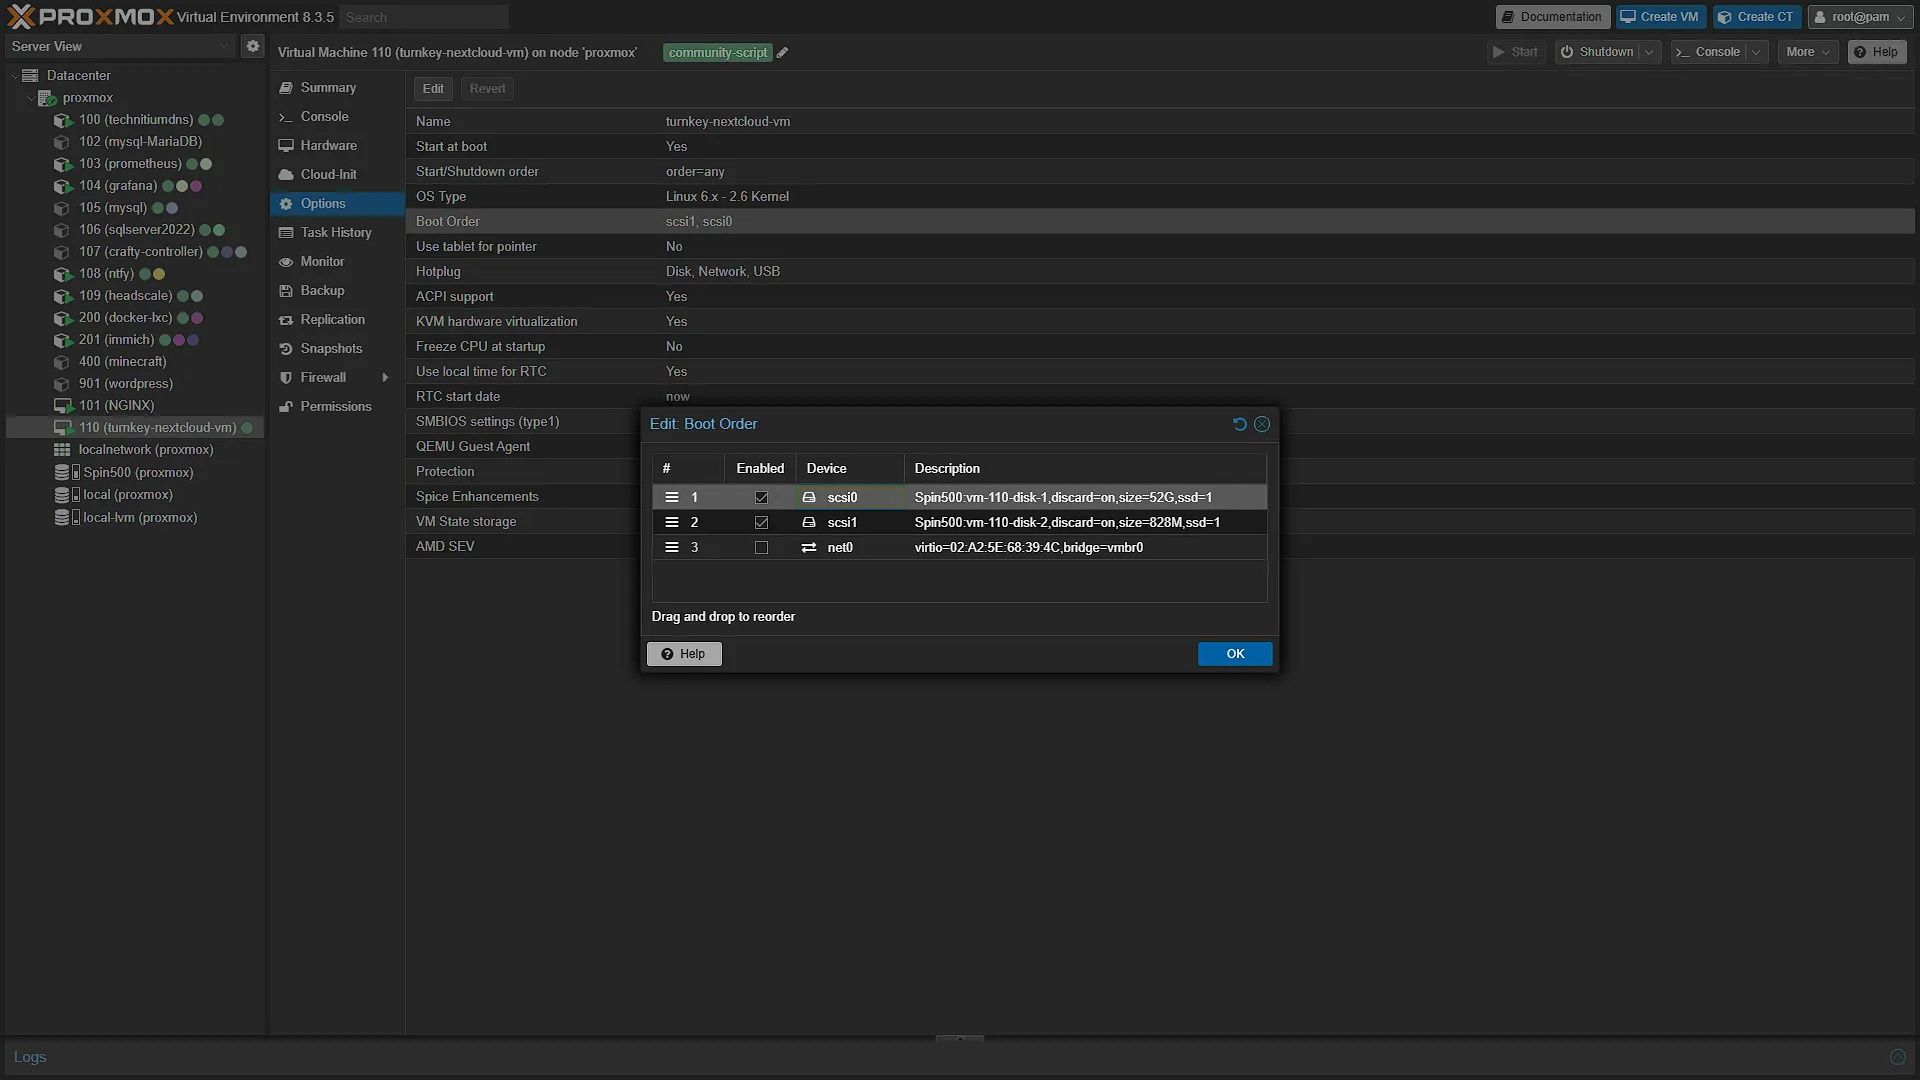
Task: Open the Snapshots section in the sidebar
Action: tap(331, 348)
